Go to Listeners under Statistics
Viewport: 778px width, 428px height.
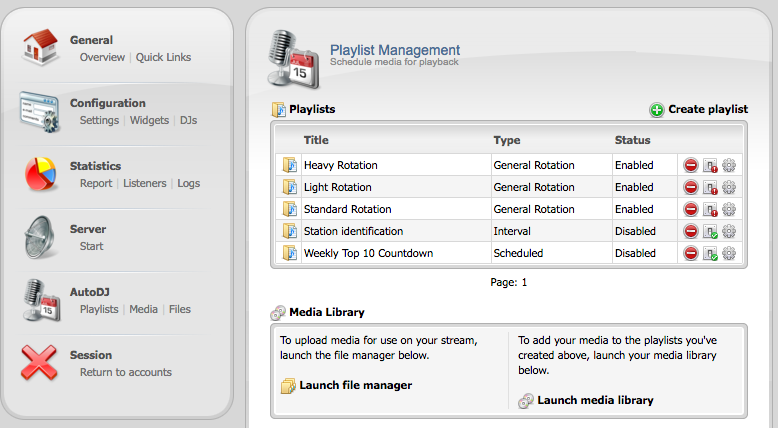coord(146,183)
